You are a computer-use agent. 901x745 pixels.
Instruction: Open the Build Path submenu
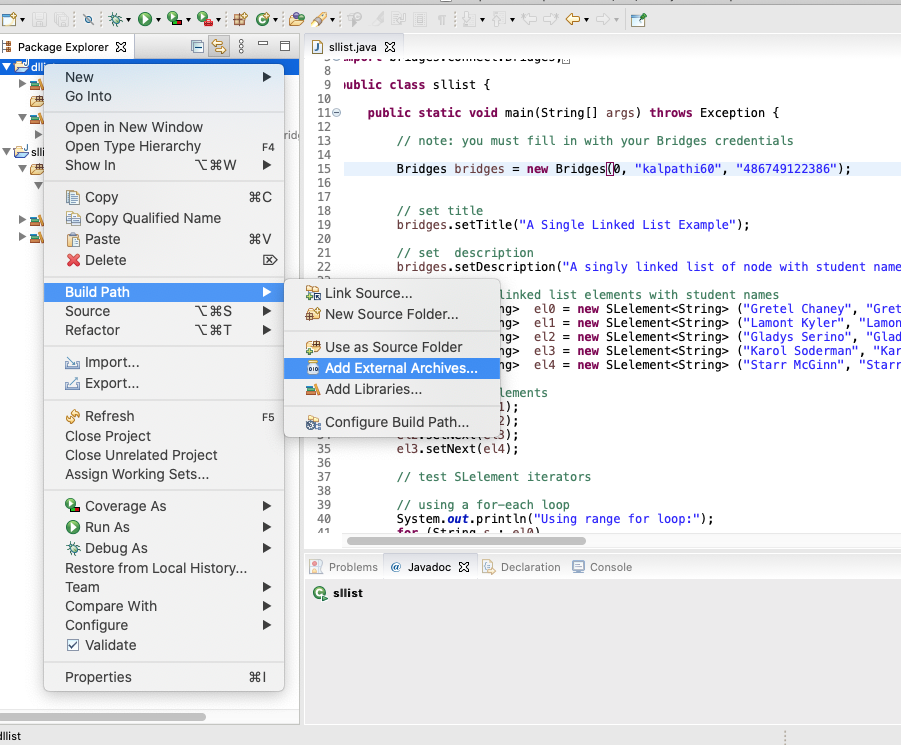coord(164,292)
